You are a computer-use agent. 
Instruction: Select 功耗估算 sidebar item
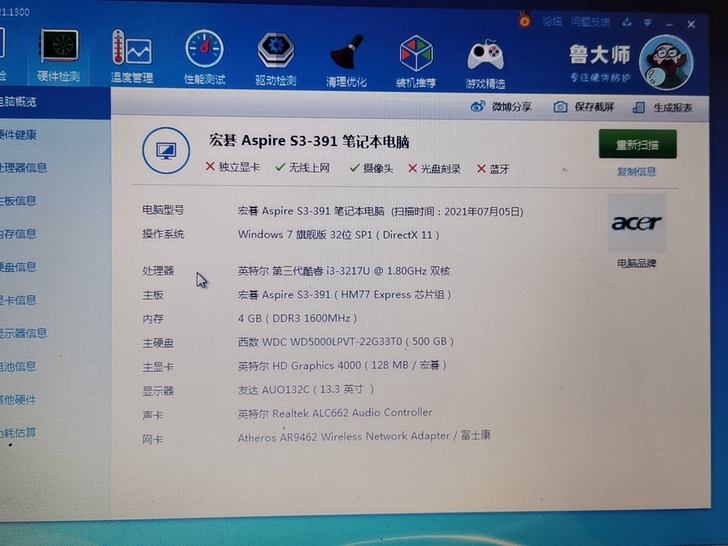pos(18,433)
